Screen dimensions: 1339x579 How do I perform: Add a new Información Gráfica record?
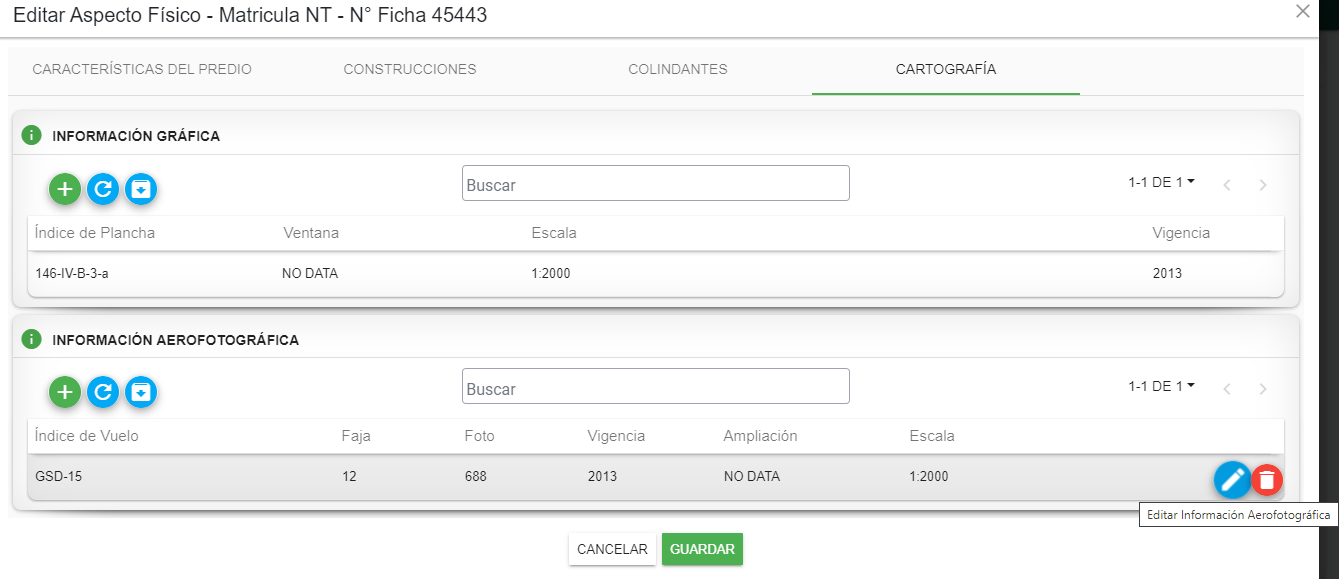coord(65,188)
